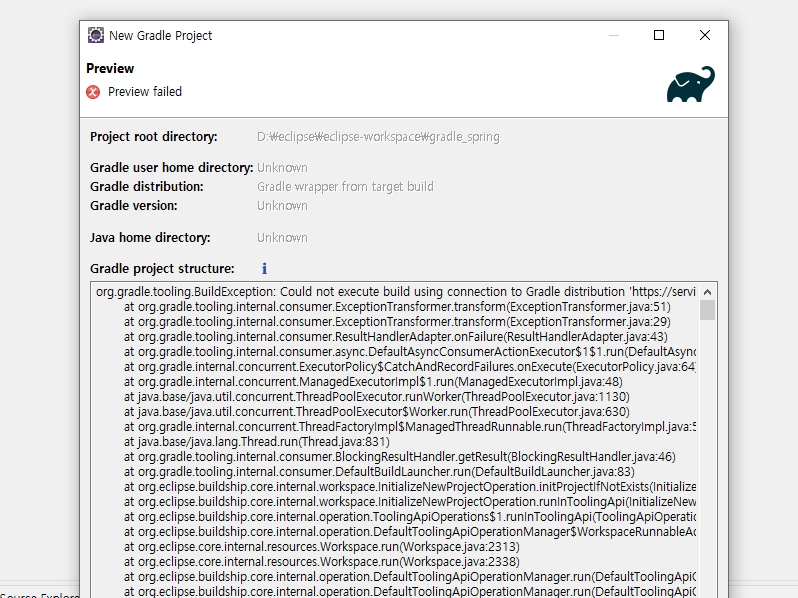Click the WorkspaceRunnableAdapter trace line
Image resolution: width=798 pixels, height=598 pixels.
pyautogui.click(x=410, y=532)
